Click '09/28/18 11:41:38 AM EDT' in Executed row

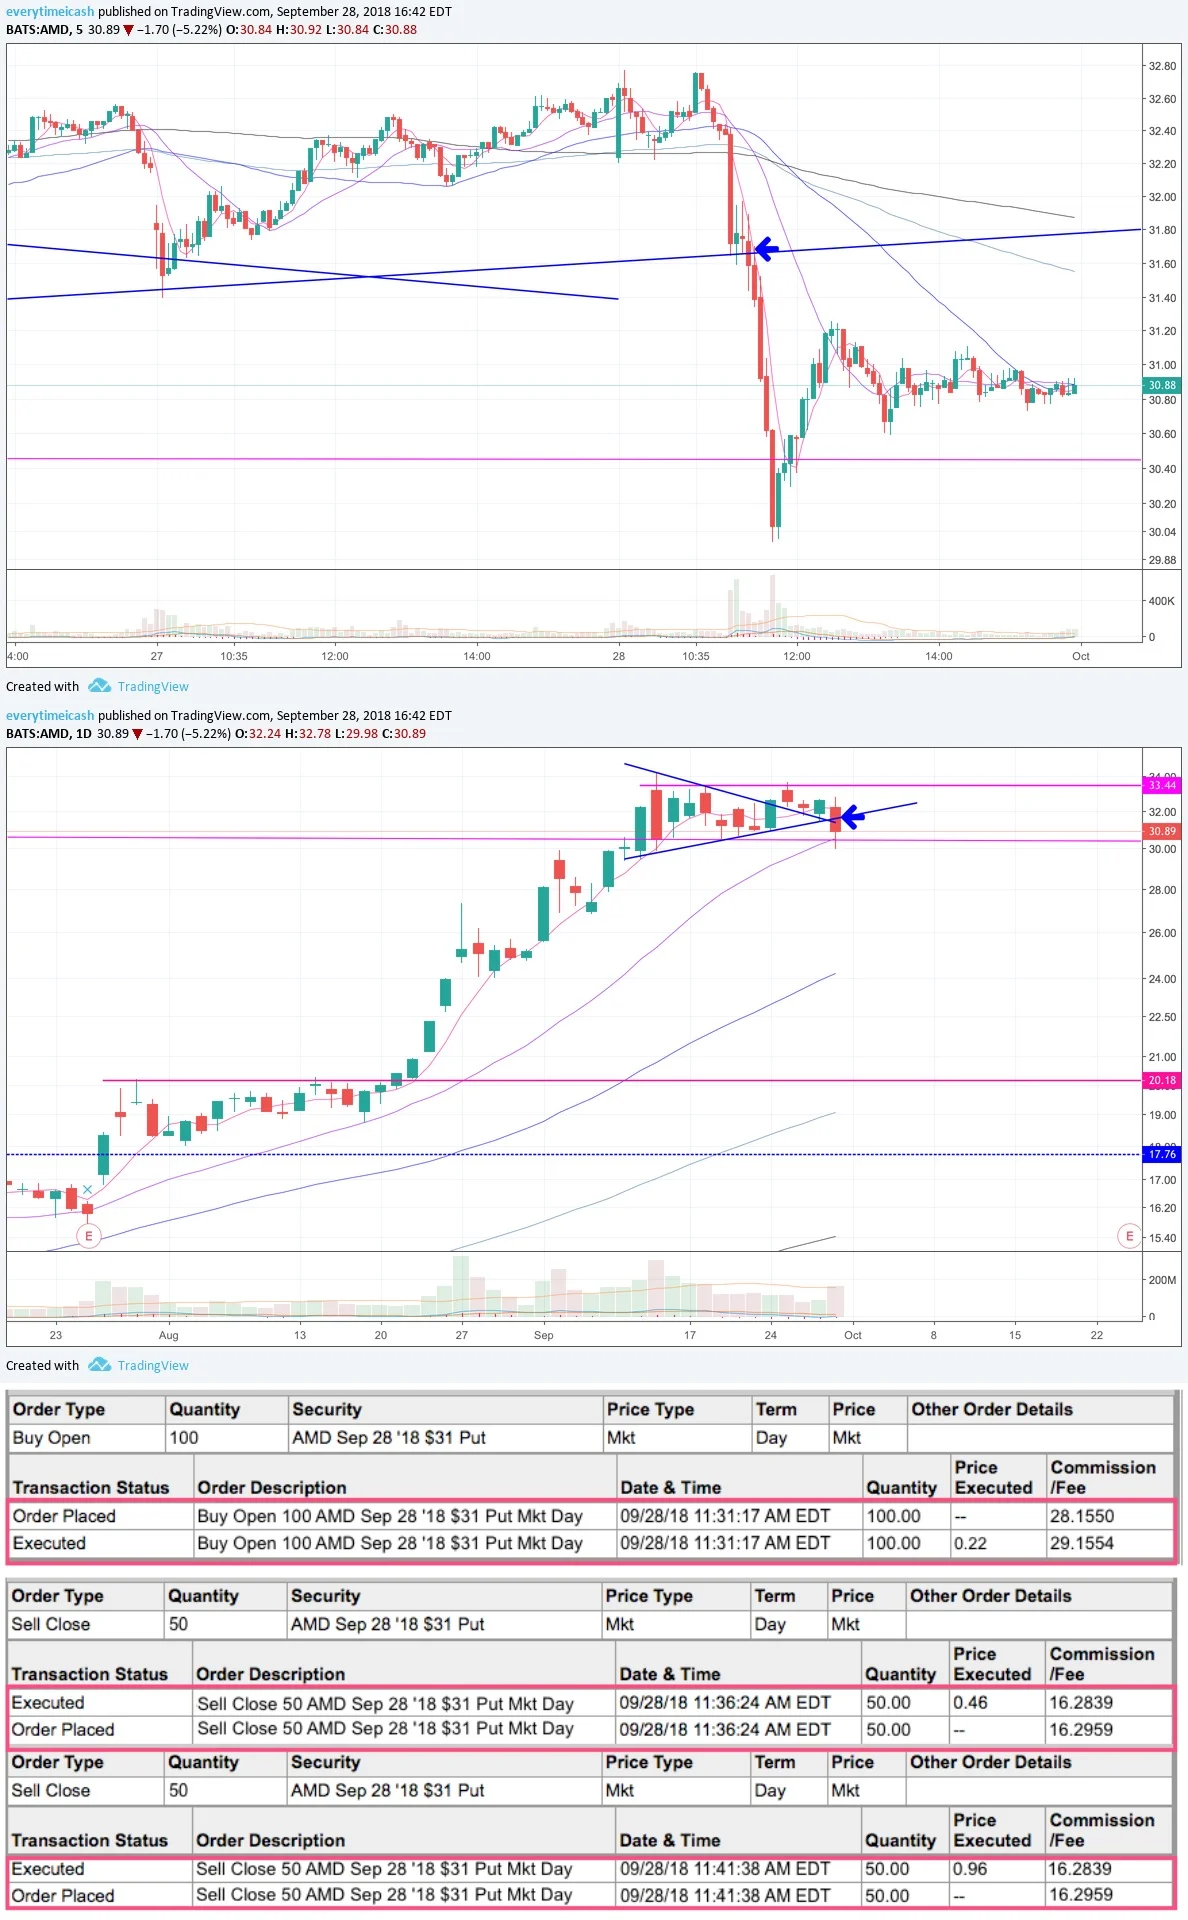point(725,1868)
